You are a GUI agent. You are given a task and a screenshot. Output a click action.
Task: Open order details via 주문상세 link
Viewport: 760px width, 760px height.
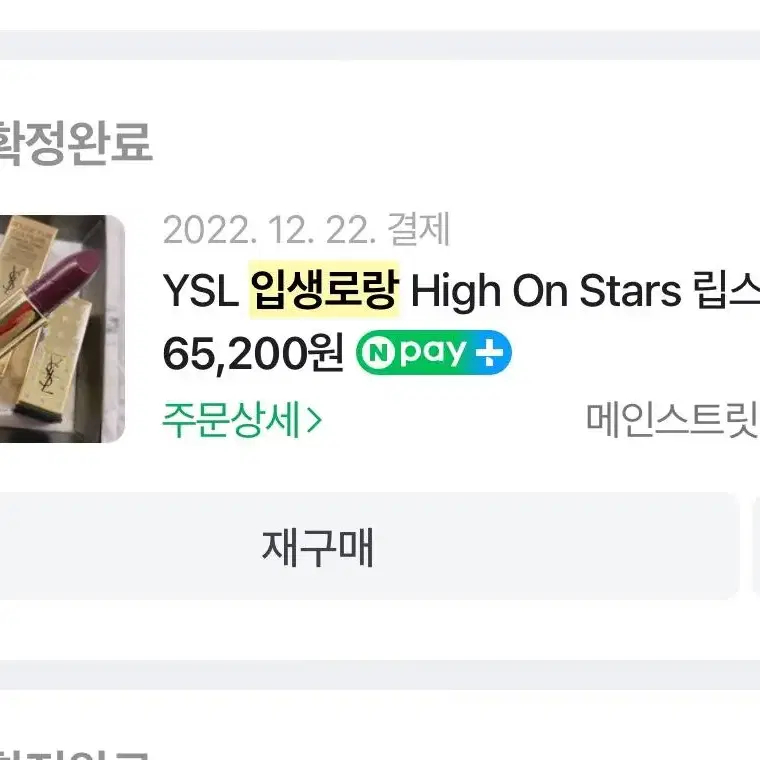241,420
